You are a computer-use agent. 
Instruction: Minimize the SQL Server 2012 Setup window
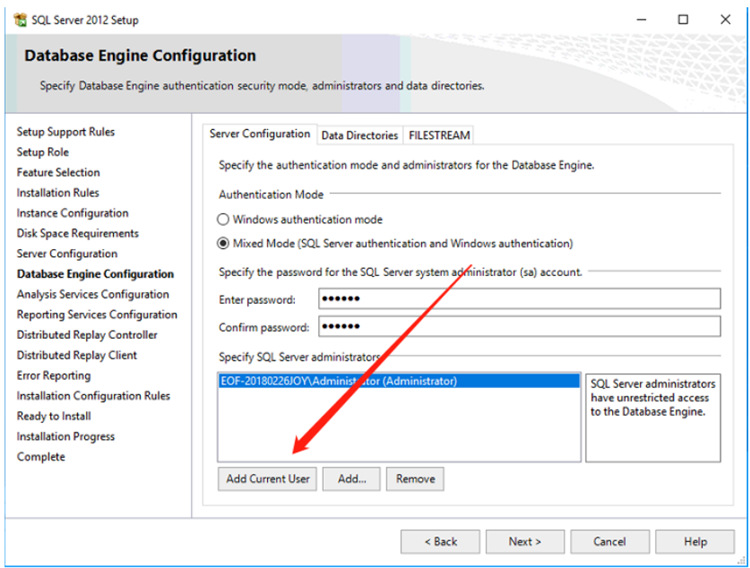(641, 20)
